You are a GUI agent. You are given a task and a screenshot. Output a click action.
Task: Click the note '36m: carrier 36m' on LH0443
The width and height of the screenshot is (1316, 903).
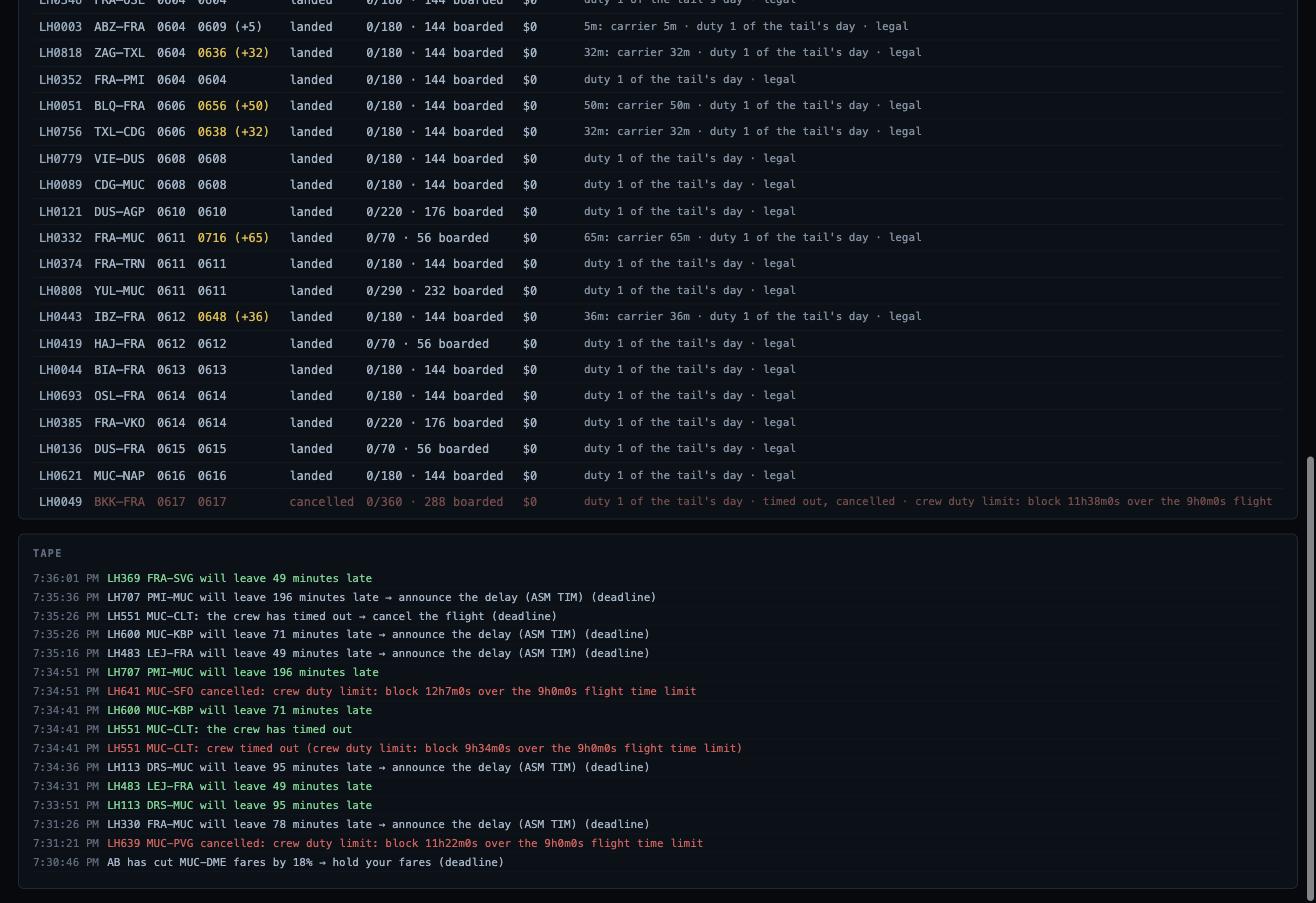(640, 316)
